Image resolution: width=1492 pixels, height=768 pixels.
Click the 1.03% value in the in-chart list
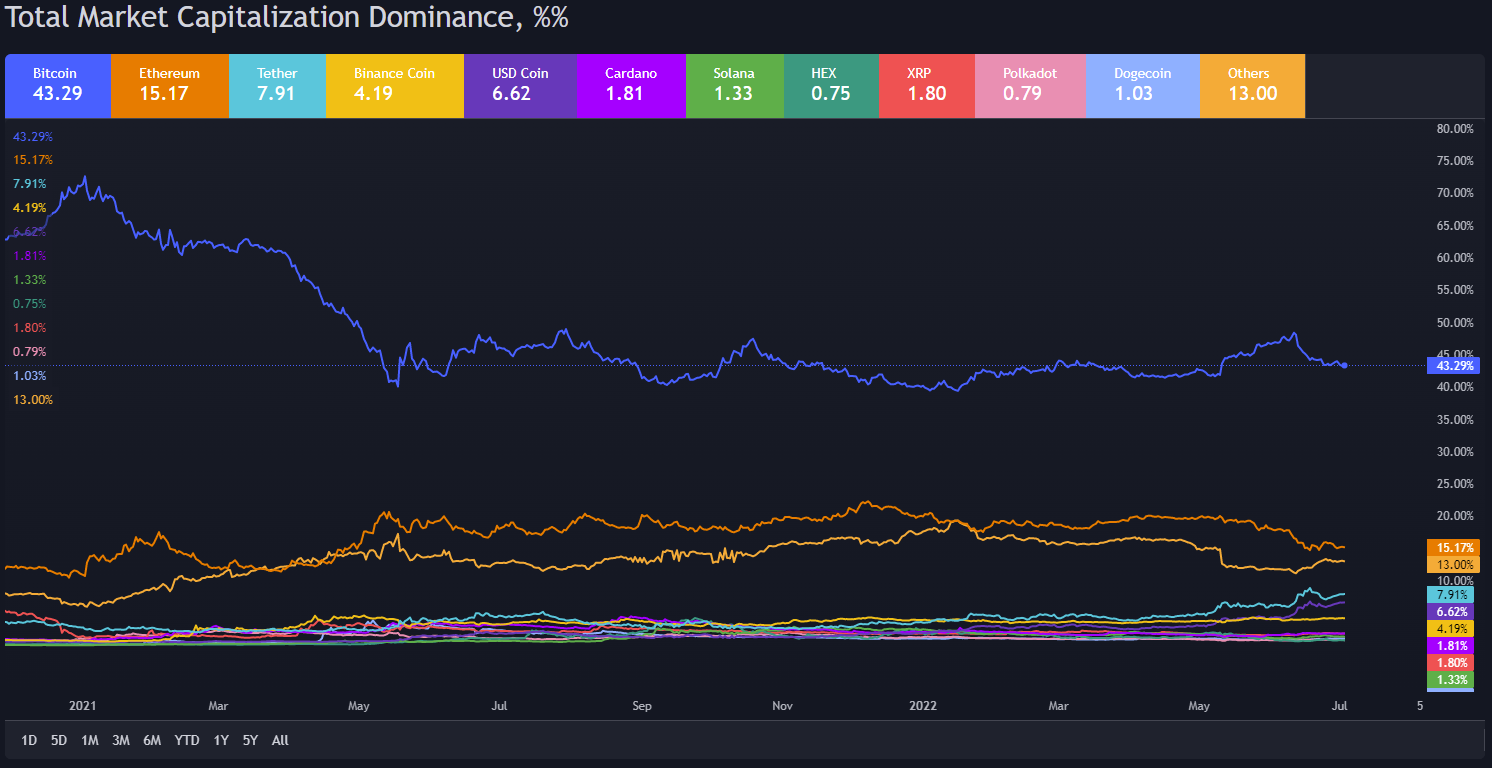click(x=30, y=376)
